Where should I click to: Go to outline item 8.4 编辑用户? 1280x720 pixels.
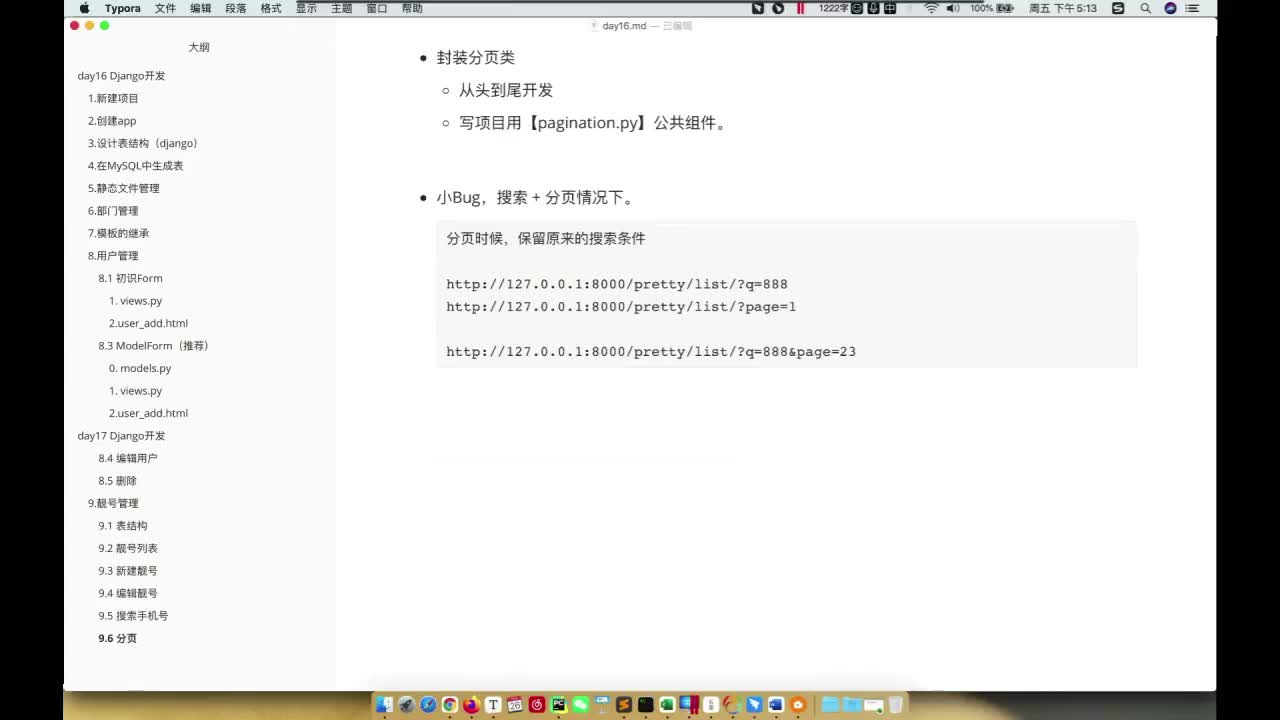(128, 458)
